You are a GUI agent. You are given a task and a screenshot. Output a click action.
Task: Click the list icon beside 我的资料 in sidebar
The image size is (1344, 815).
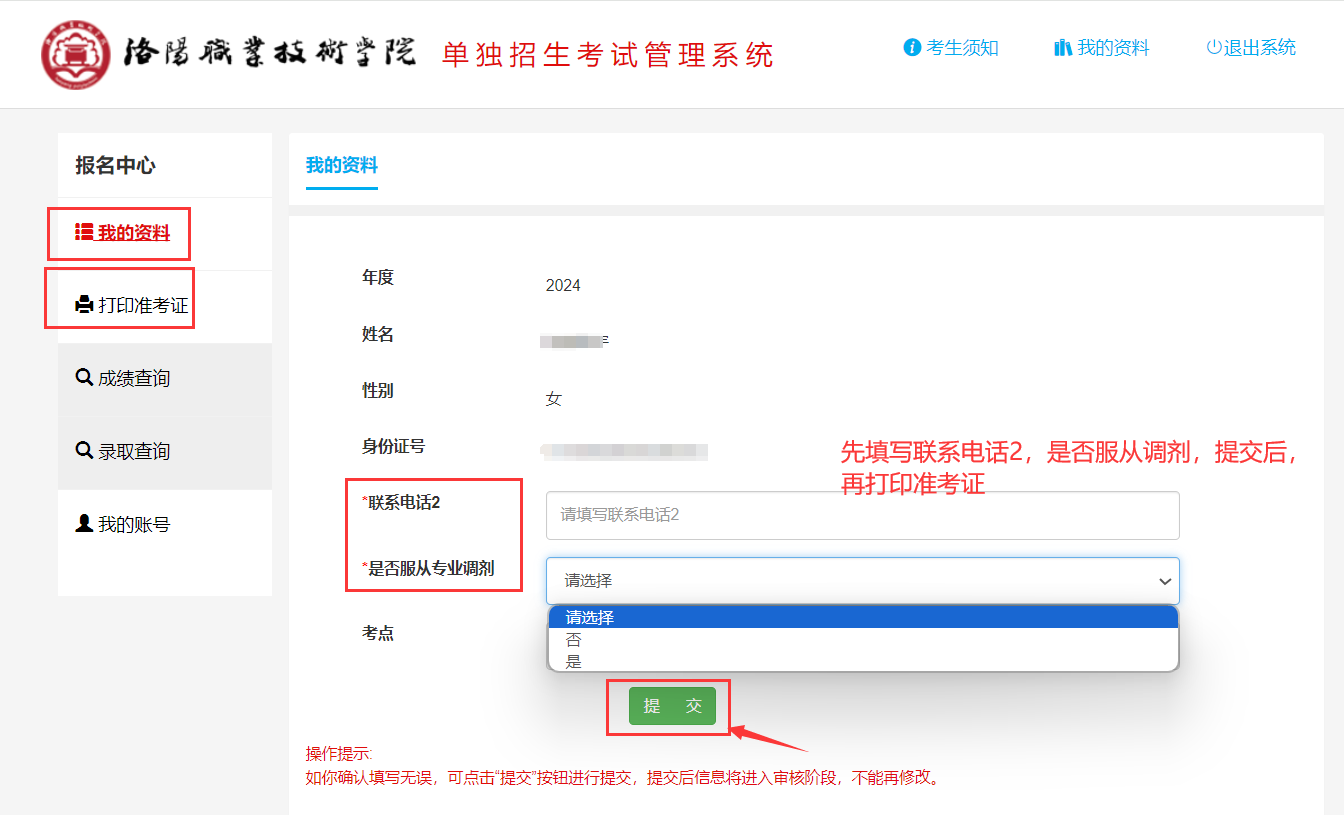click(x=84, y=233)
